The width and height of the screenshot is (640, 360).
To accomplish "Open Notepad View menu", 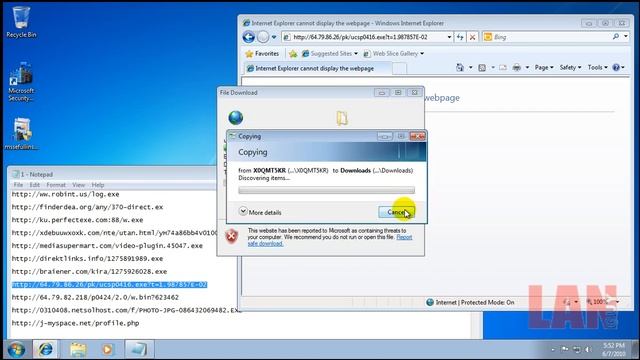I will tap(78, 185).
